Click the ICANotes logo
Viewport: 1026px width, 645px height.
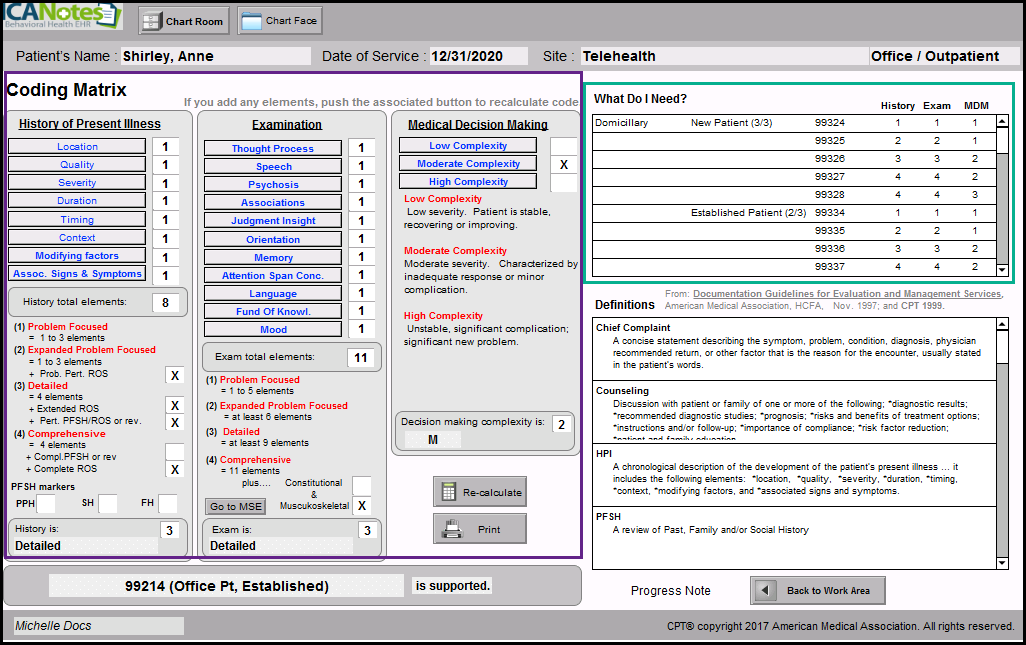[x=62, y=16]
